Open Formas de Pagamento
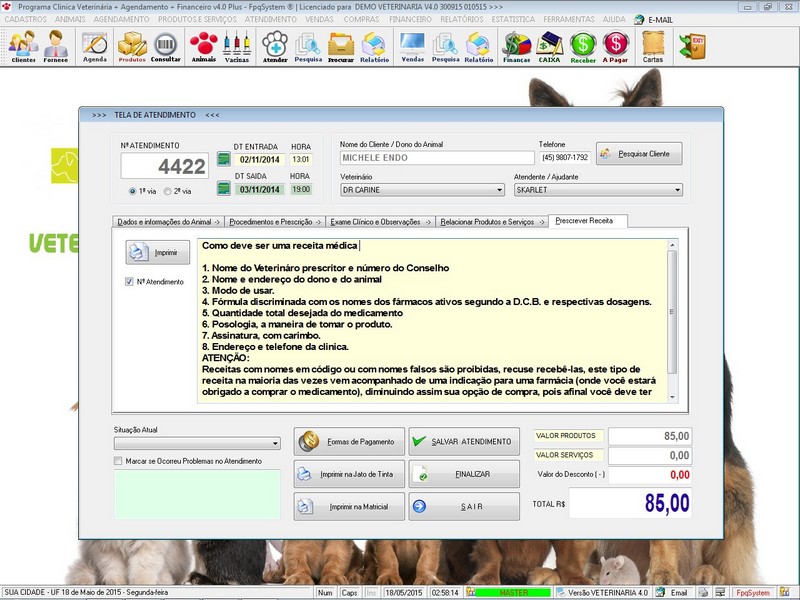The height and width of the screenshot is (600, 800). click(x=349, y=441)
